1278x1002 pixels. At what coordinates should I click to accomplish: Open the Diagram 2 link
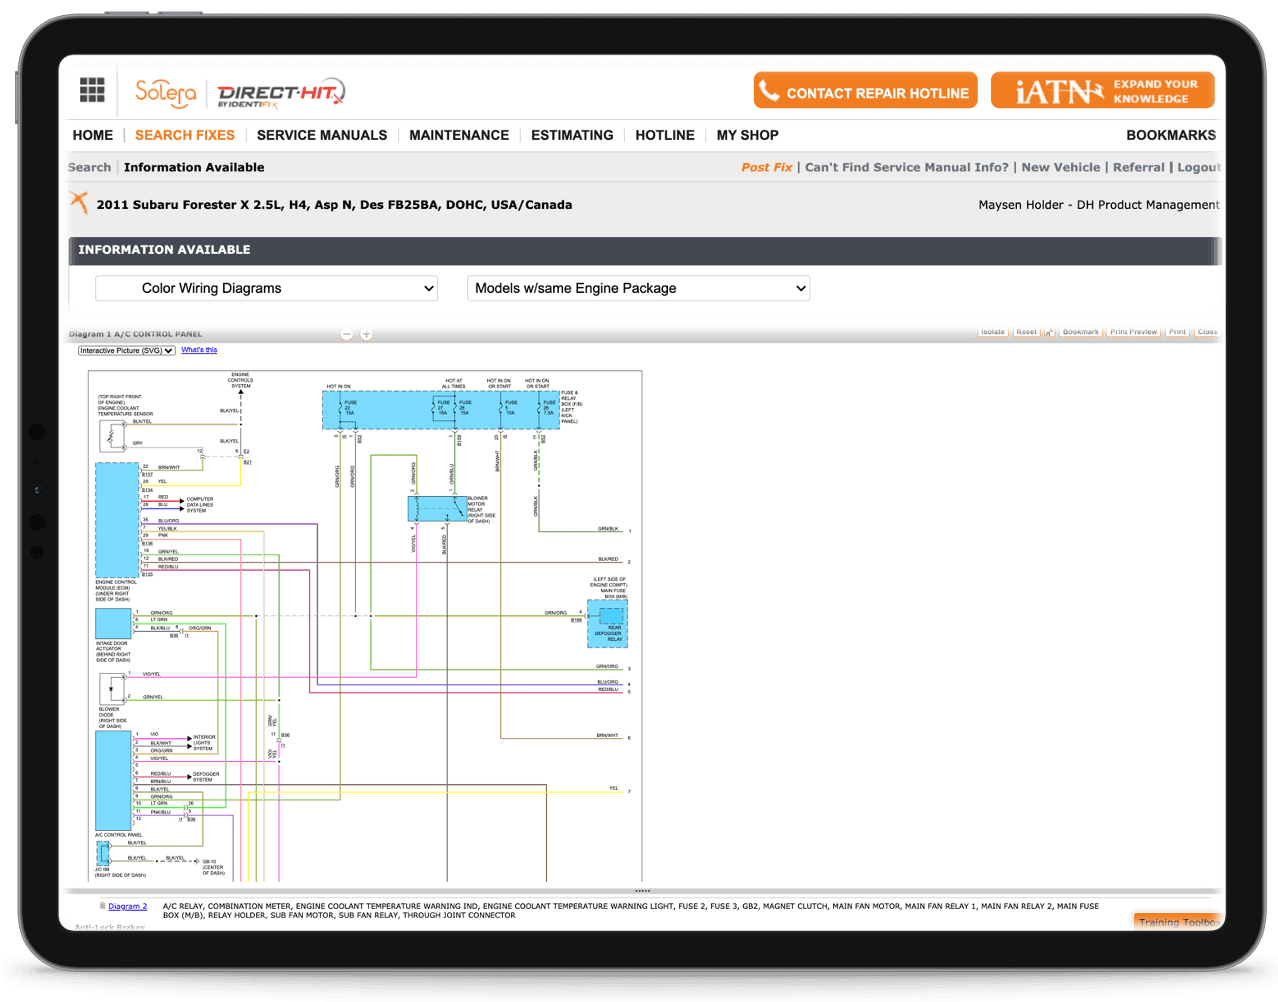(127, 906)
